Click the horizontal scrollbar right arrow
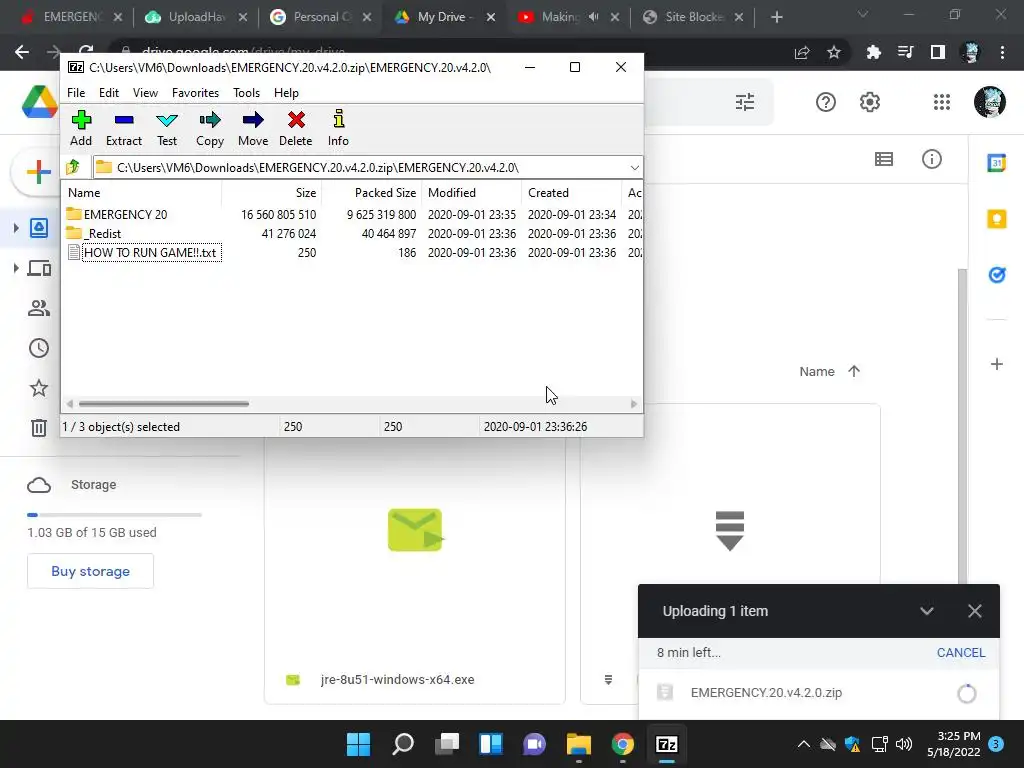Screen dimensions: 1024x768 coord(633,404)
